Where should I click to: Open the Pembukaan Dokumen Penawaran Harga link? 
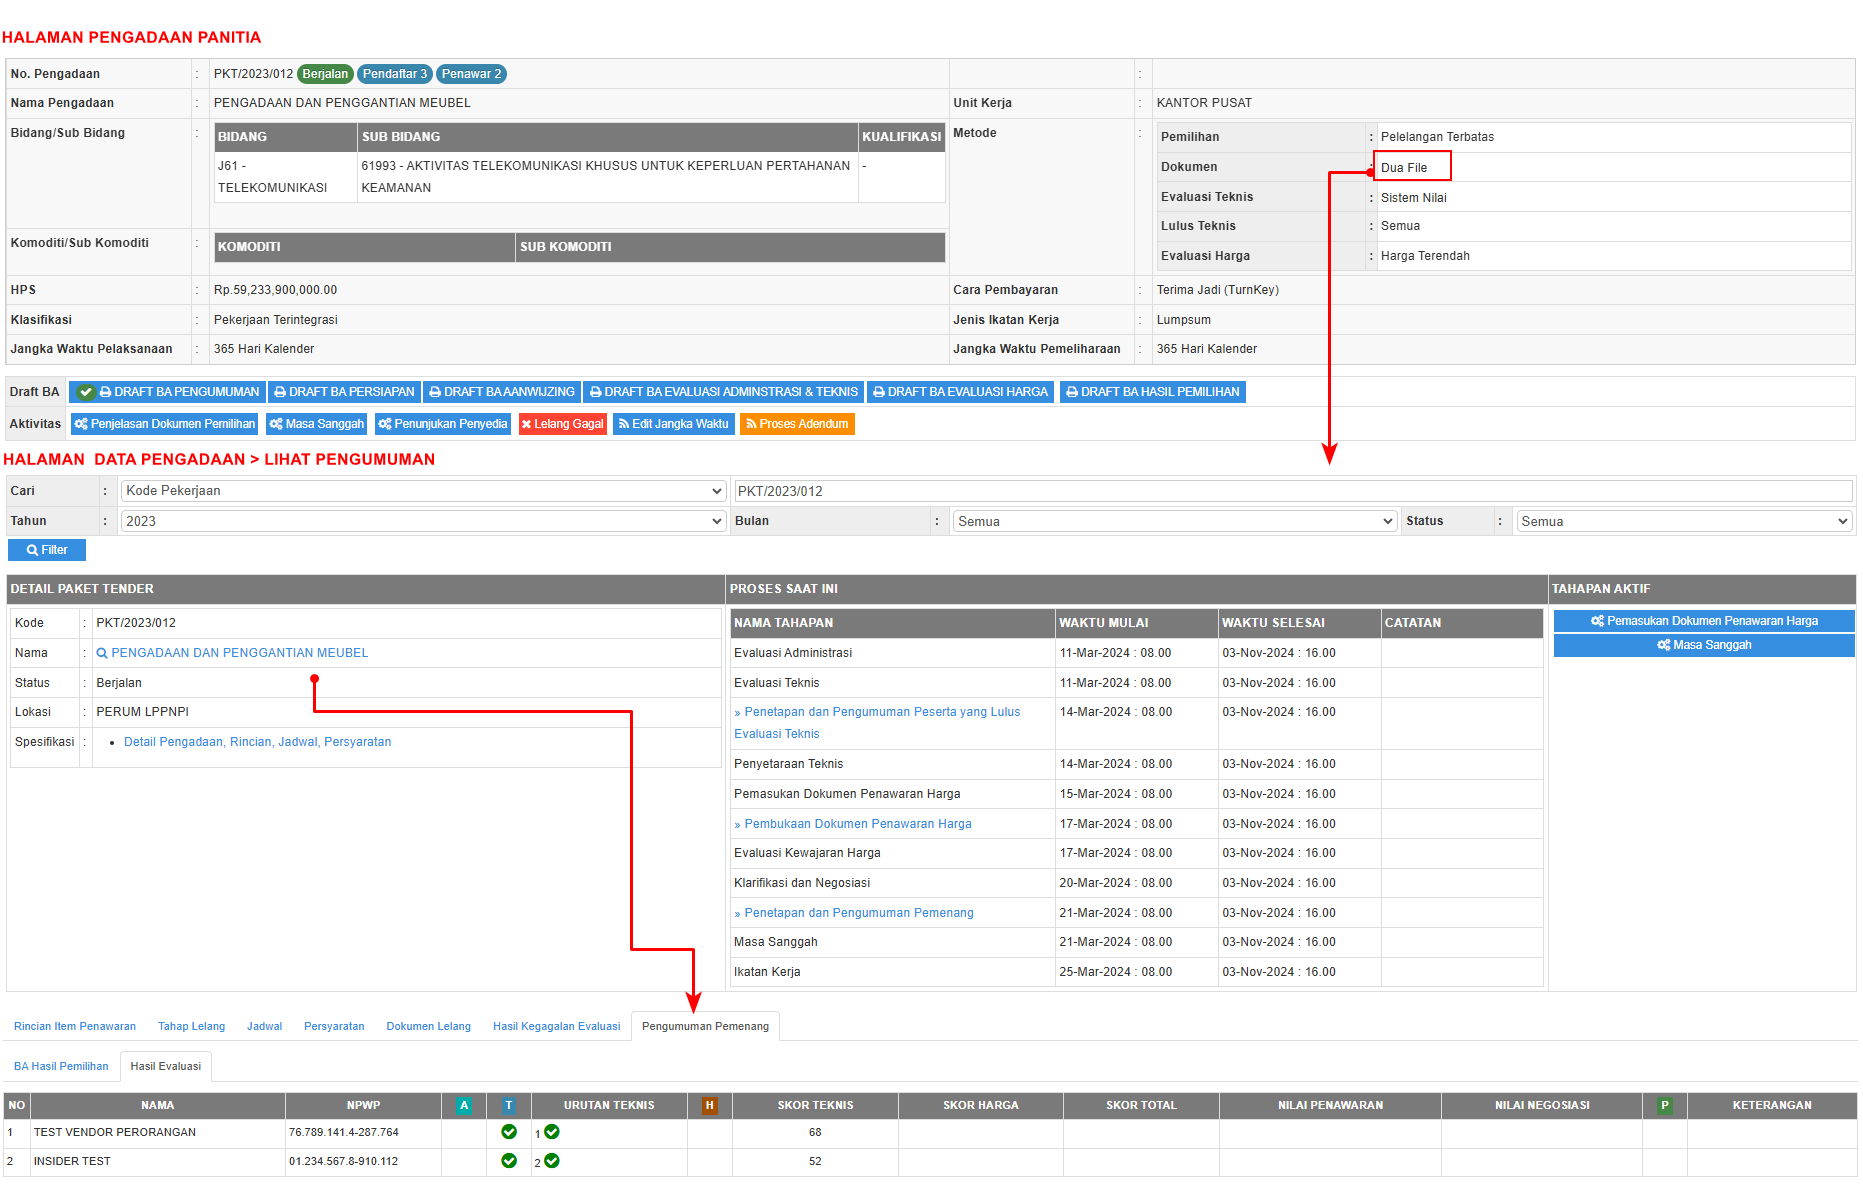tap(857, 824)
